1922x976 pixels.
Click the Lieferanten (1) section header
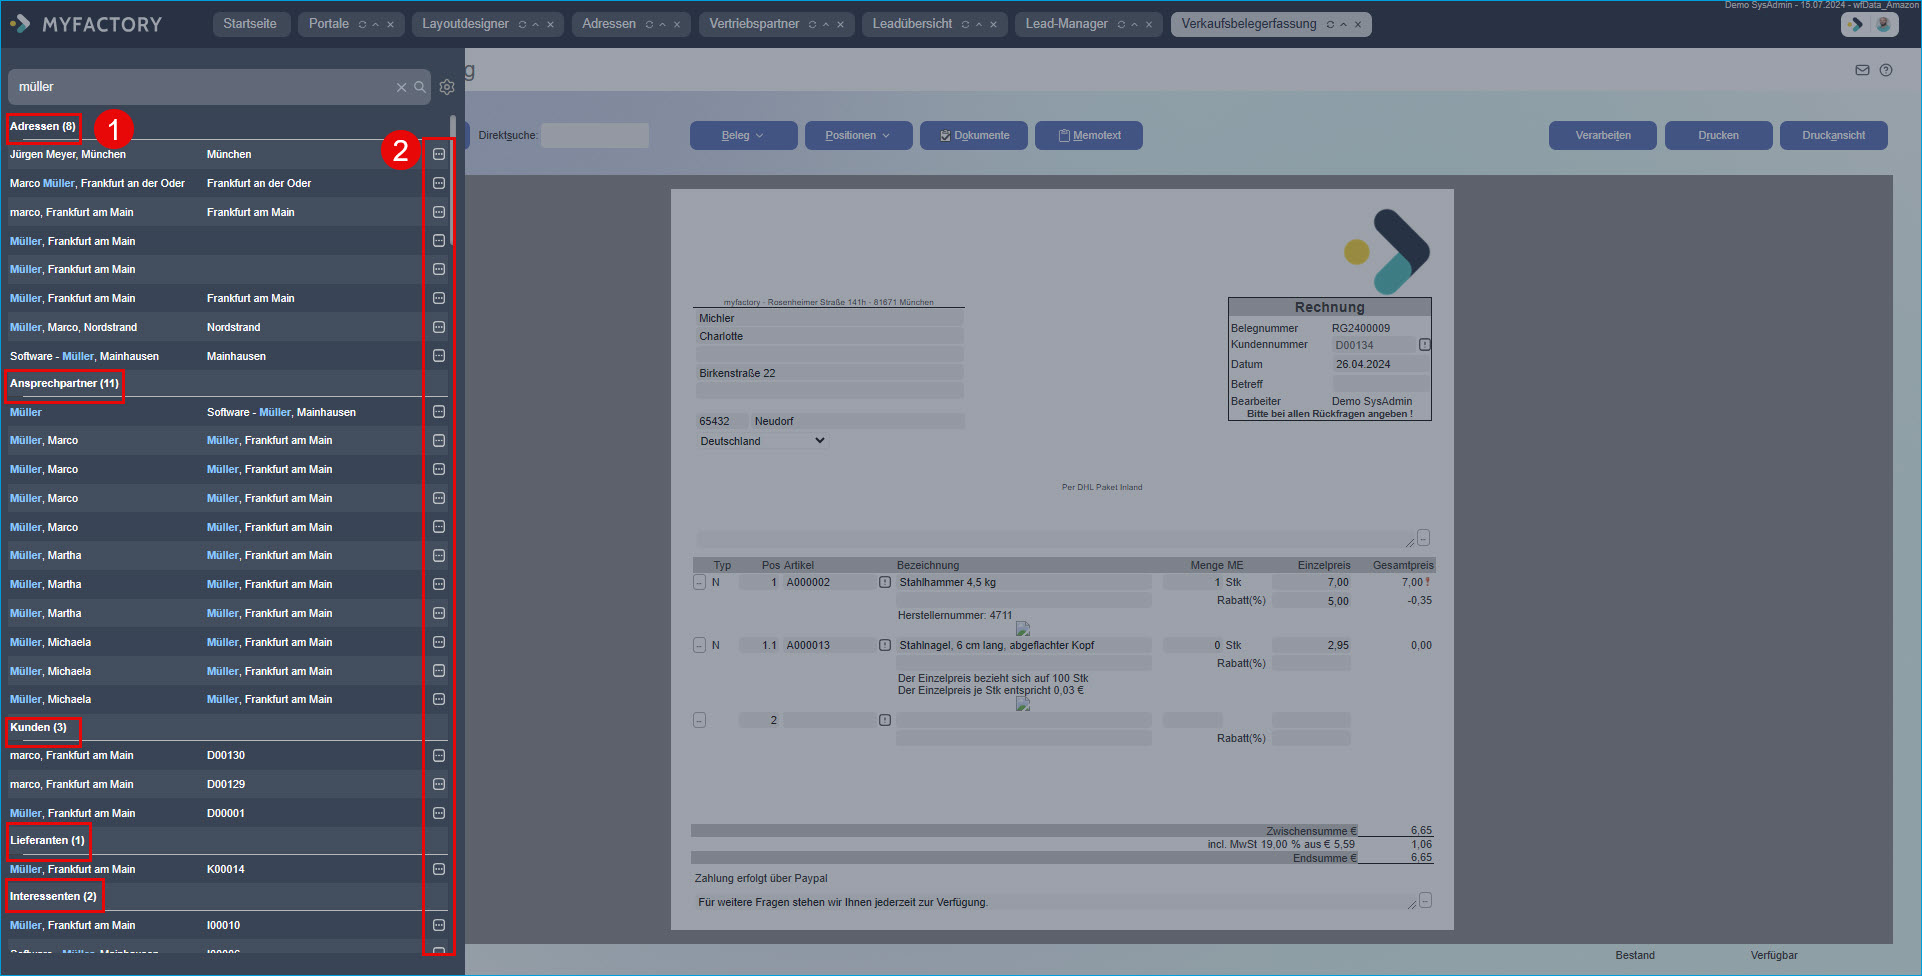(x=47, y=840)
